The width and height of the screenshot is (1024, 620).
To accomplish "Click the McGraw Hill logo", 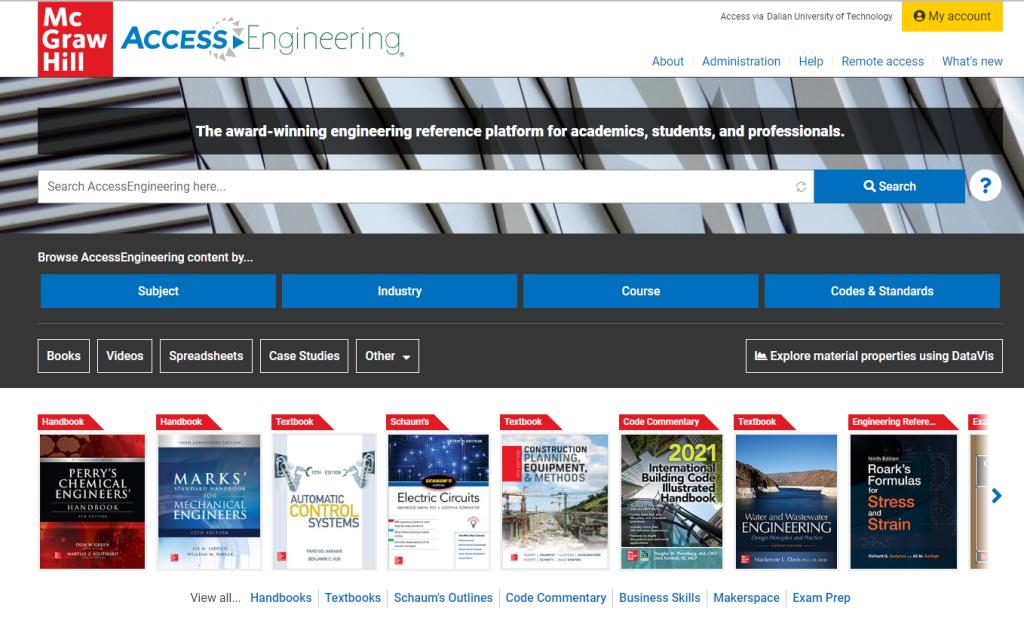I will coord(75,39).
